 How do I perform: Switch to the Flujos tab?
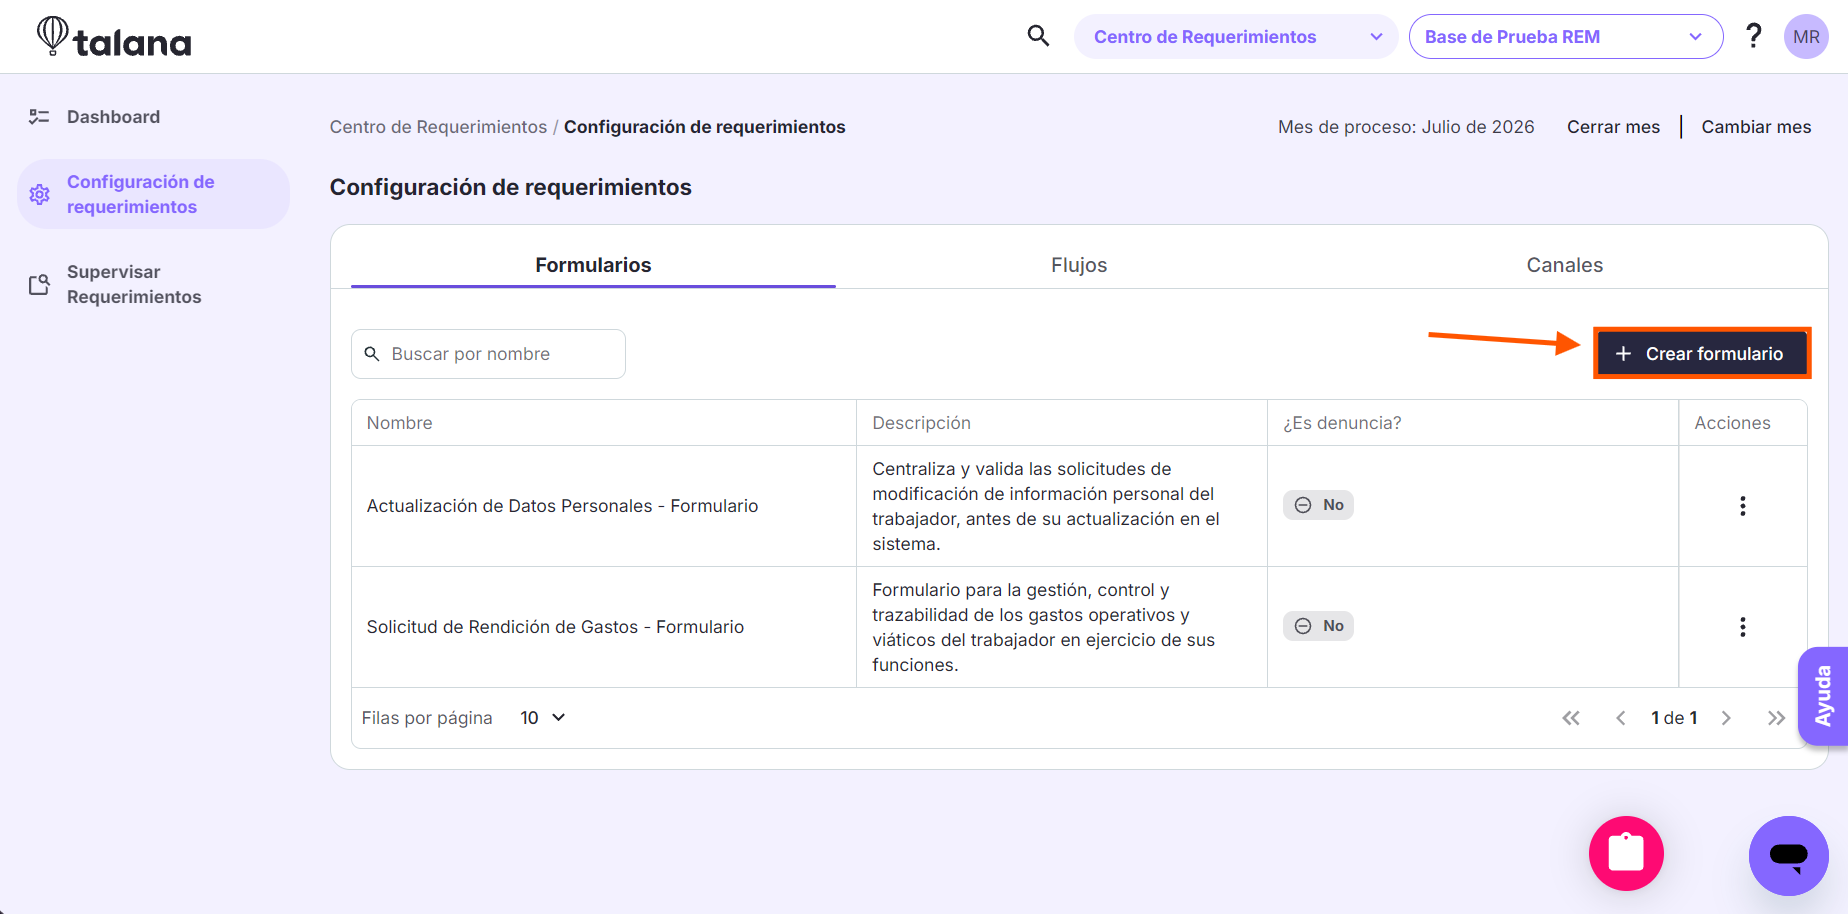click(x=1079, y=265)
